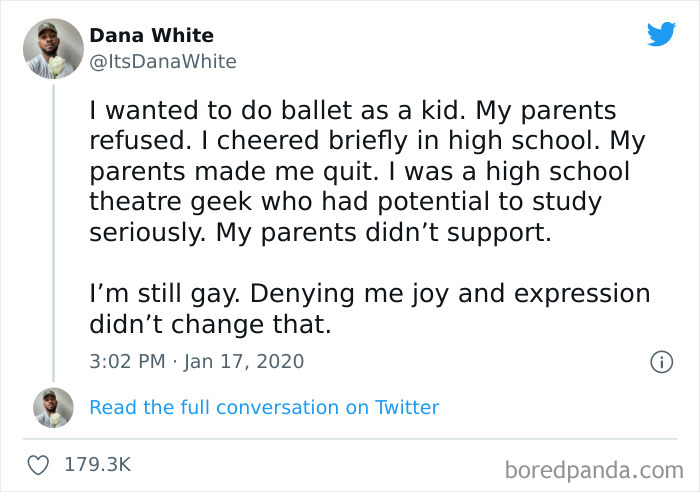Click the Twitter bird logo
This screenshot has height=492, width=700.
[661, 34]
